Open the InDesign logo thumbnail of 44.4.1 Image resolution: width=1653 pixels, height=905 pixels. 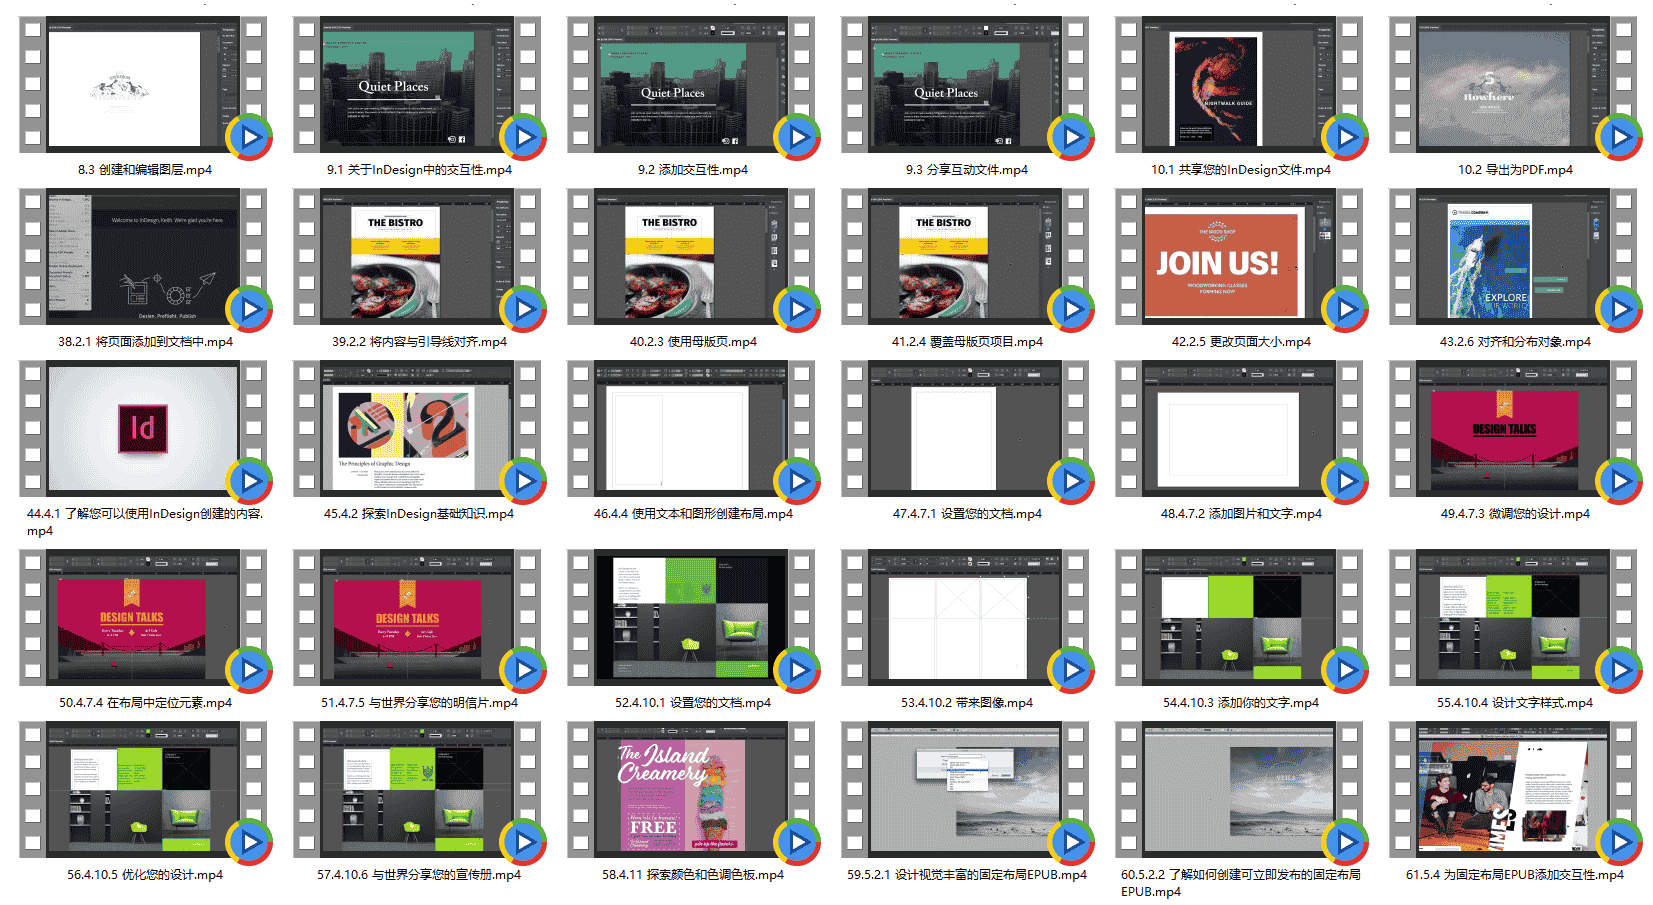tap(143, 428)
